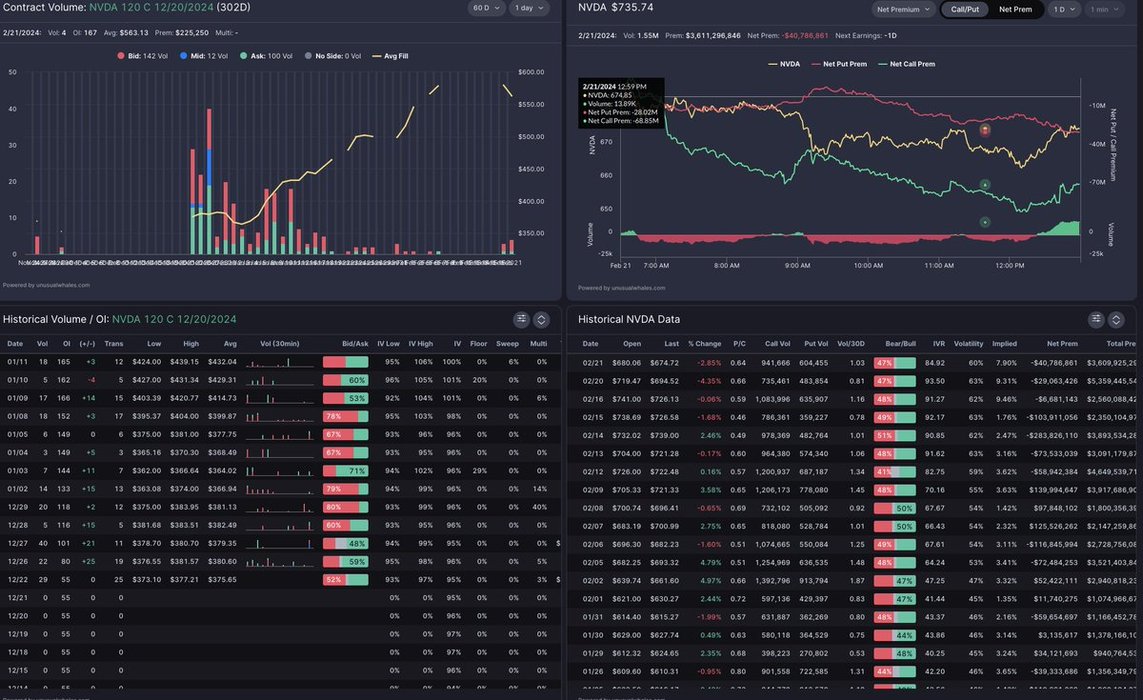Switch to the Call/Put view
Image resolution: width=1143 pixels, height=700 pixels.
click(964, 9)
